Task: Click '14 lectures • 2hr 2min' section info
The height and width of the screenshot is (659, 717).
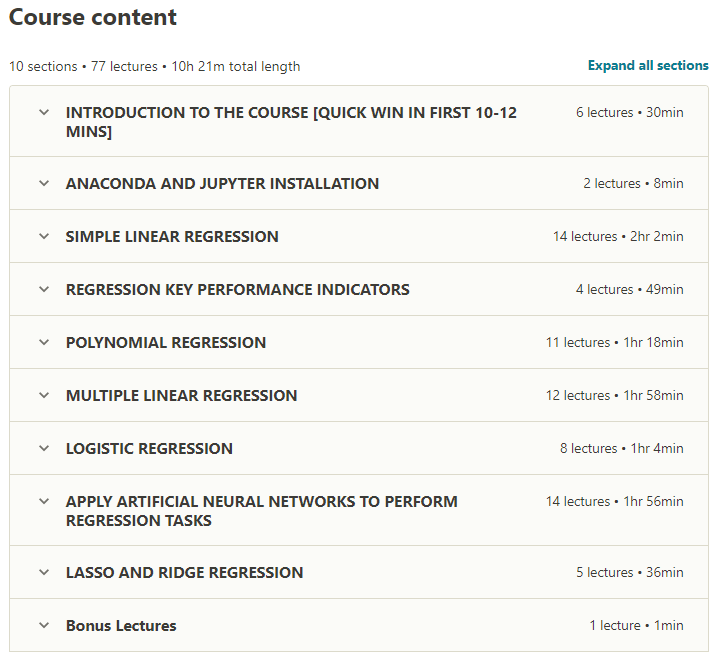Action: coord(618,237)
